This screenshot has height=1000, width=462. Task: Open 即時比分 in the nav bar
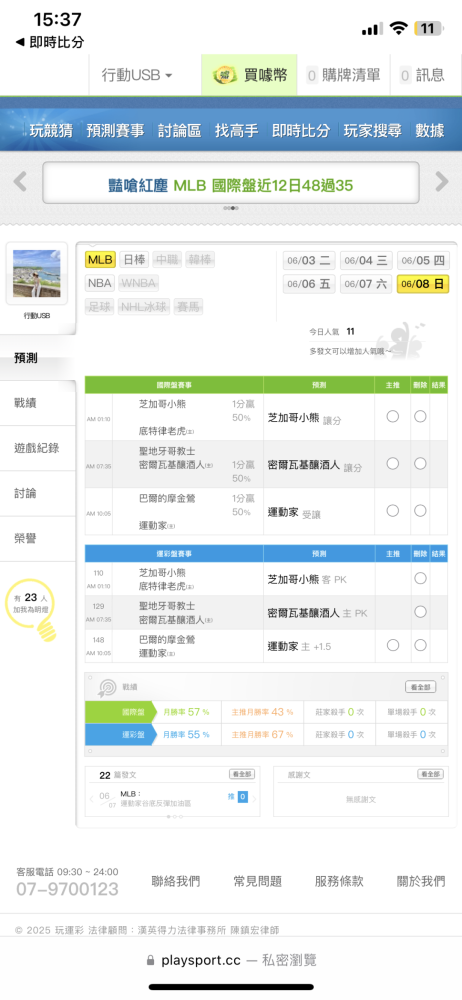pos(301,131)
